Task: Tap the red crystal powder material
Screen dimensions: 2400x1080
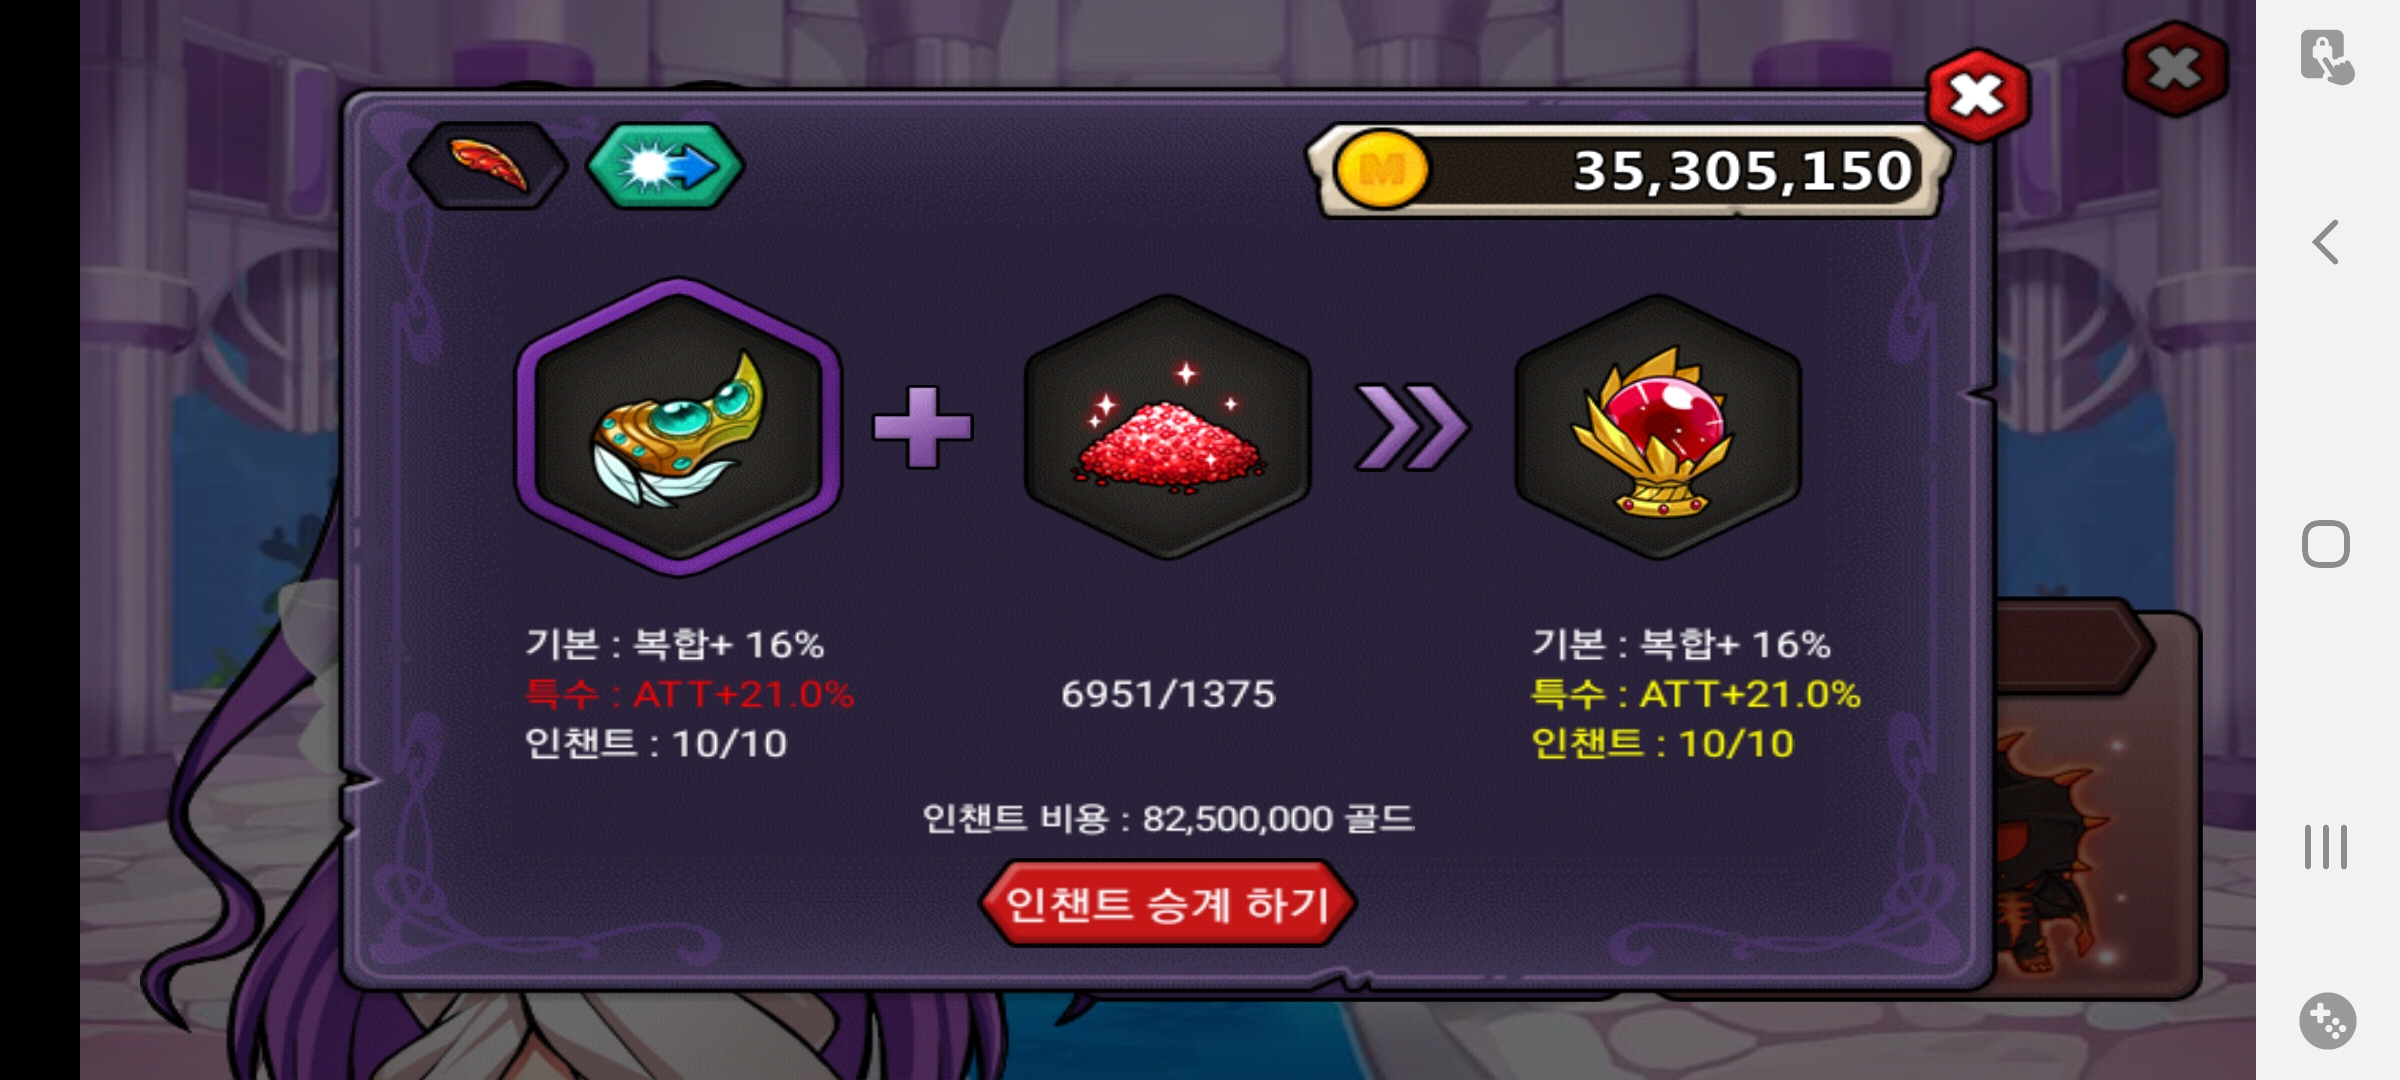Action: pyautogui.click(x=1167, y=427)
